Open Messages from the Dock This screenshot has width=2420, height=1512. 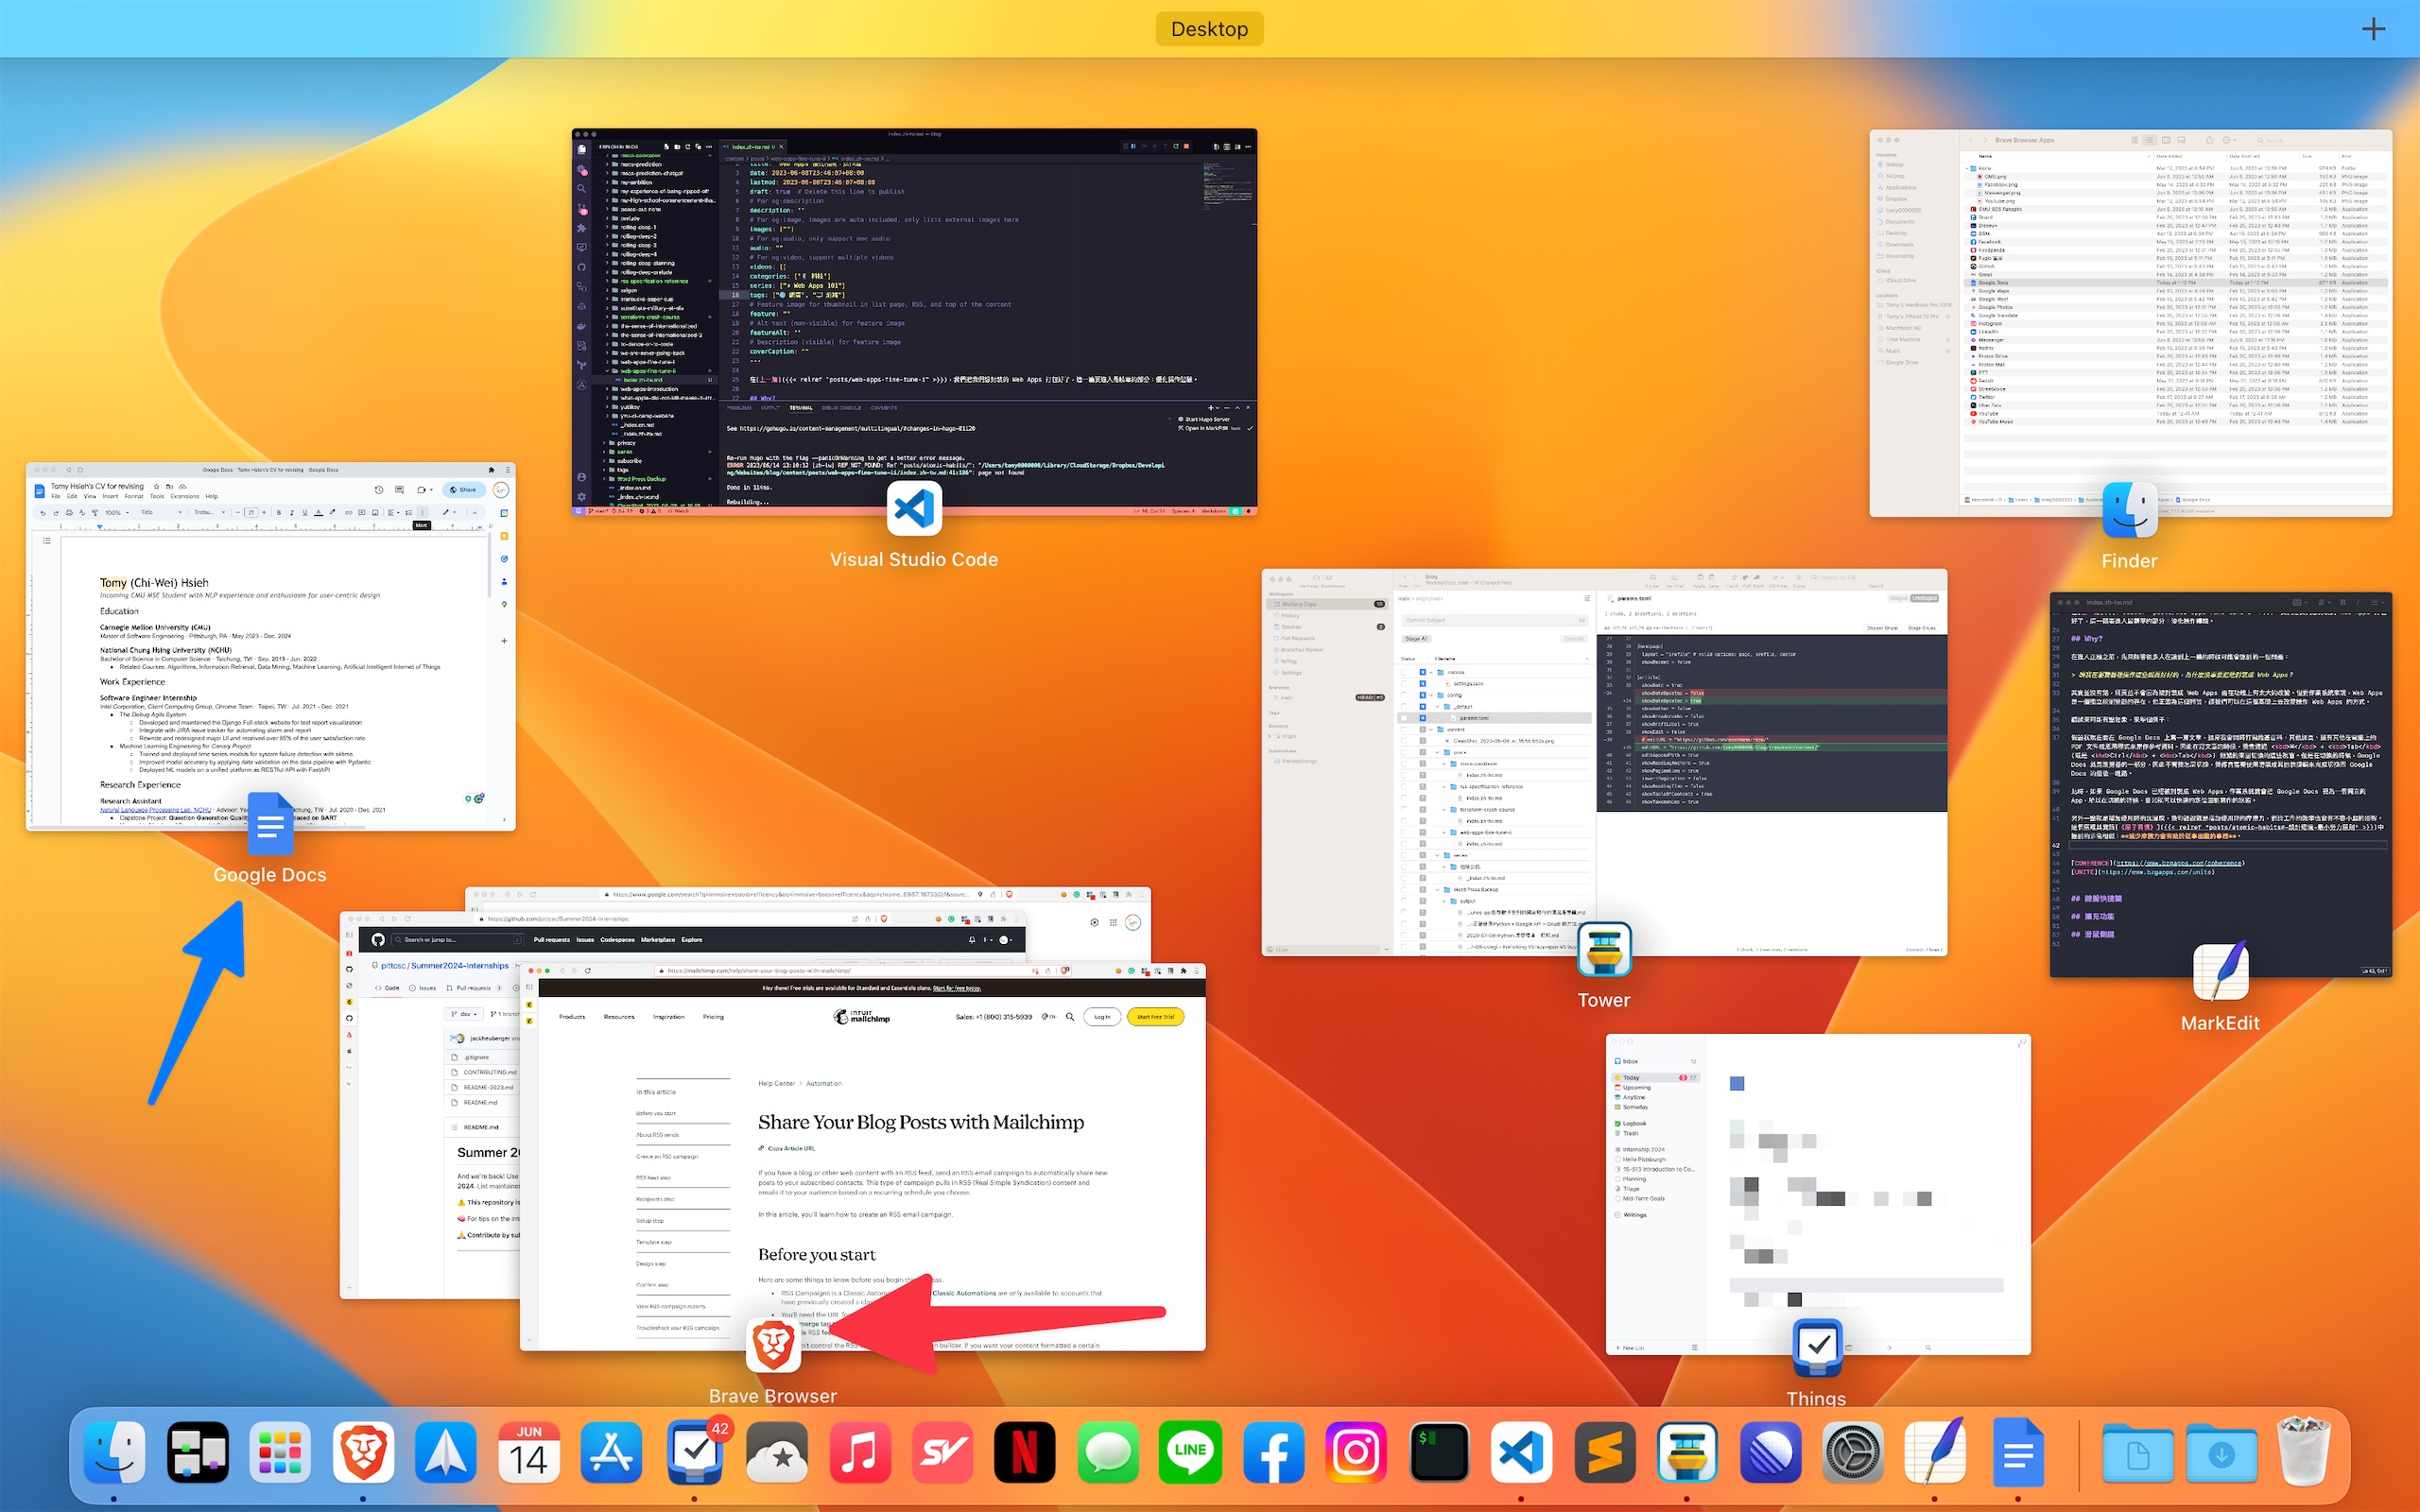click(x=1108, y=1452)
